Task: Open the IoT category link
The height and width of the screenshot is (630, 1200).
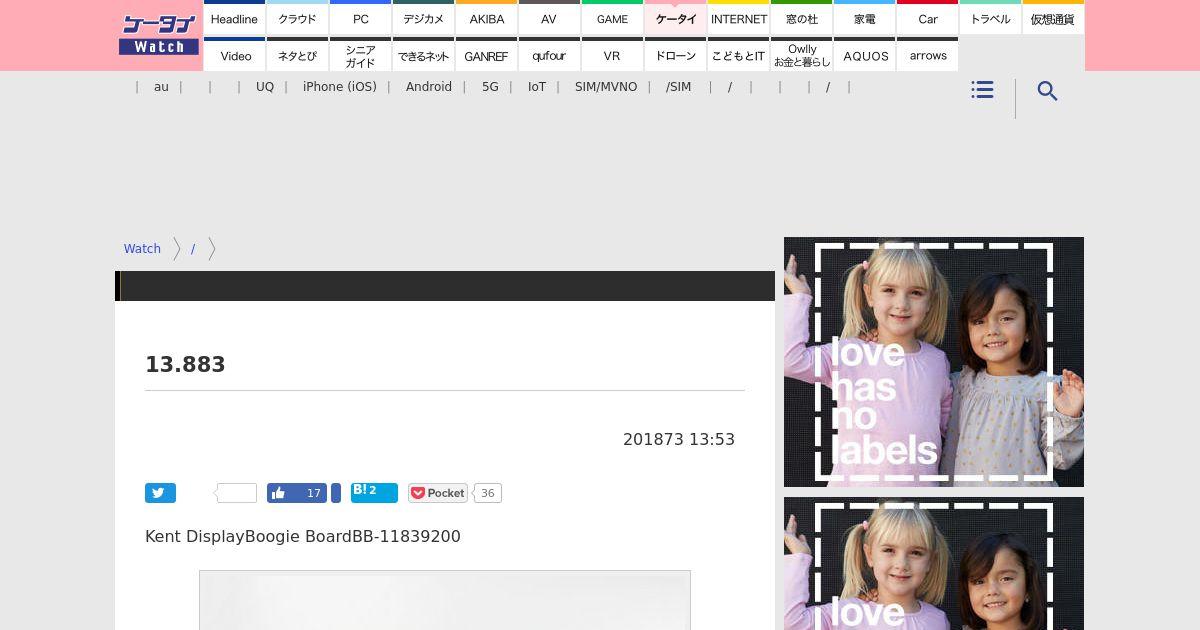Action: [537, 87]
